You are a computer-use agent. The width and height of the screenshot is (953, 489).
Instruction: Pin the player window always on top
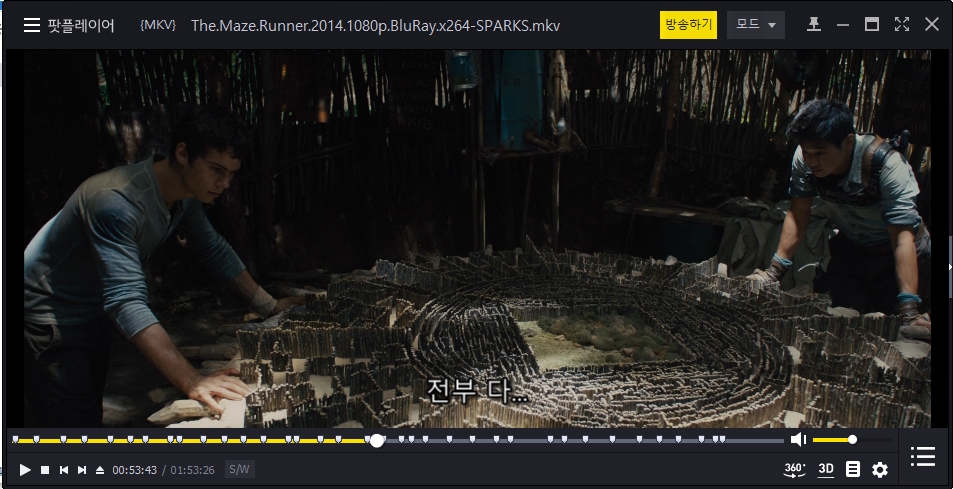(813, 25)
